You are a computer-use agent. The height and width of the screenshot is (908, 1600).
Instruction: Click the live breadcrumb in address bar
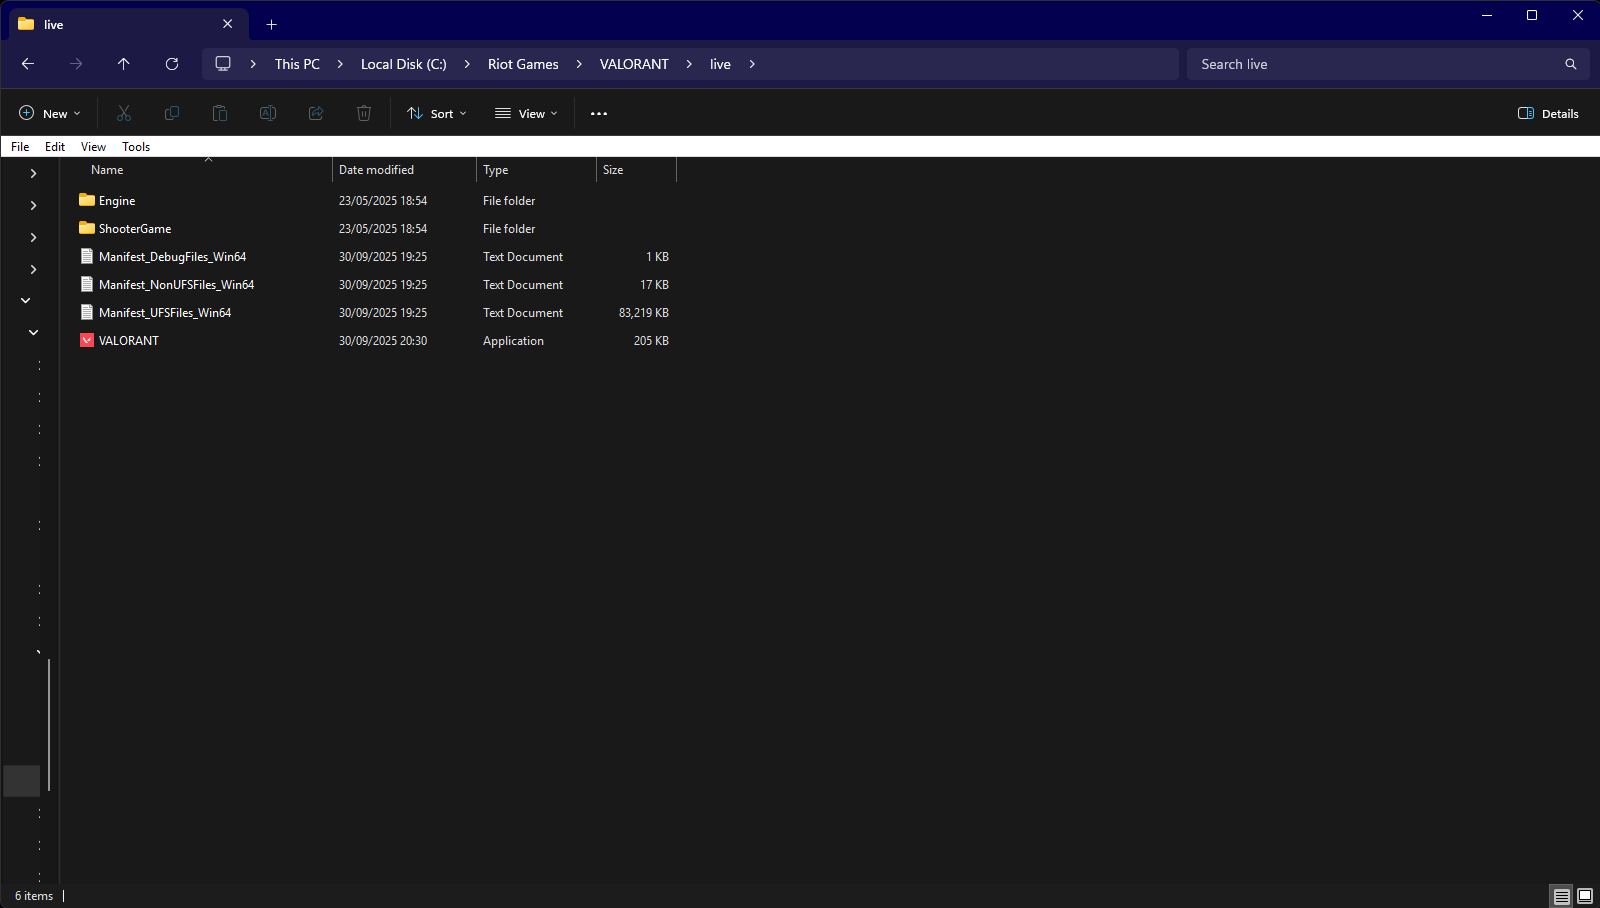click(x=720, y=64)
